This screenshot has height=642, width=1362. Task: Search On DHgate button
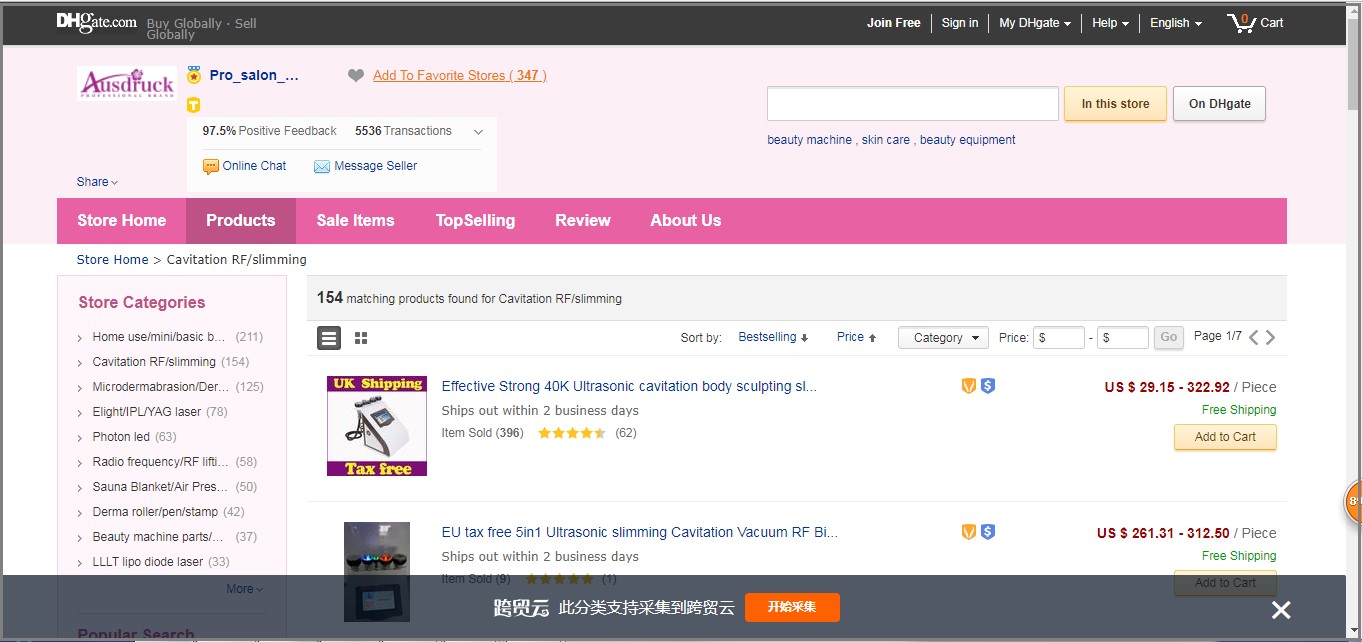[1219, 104]
